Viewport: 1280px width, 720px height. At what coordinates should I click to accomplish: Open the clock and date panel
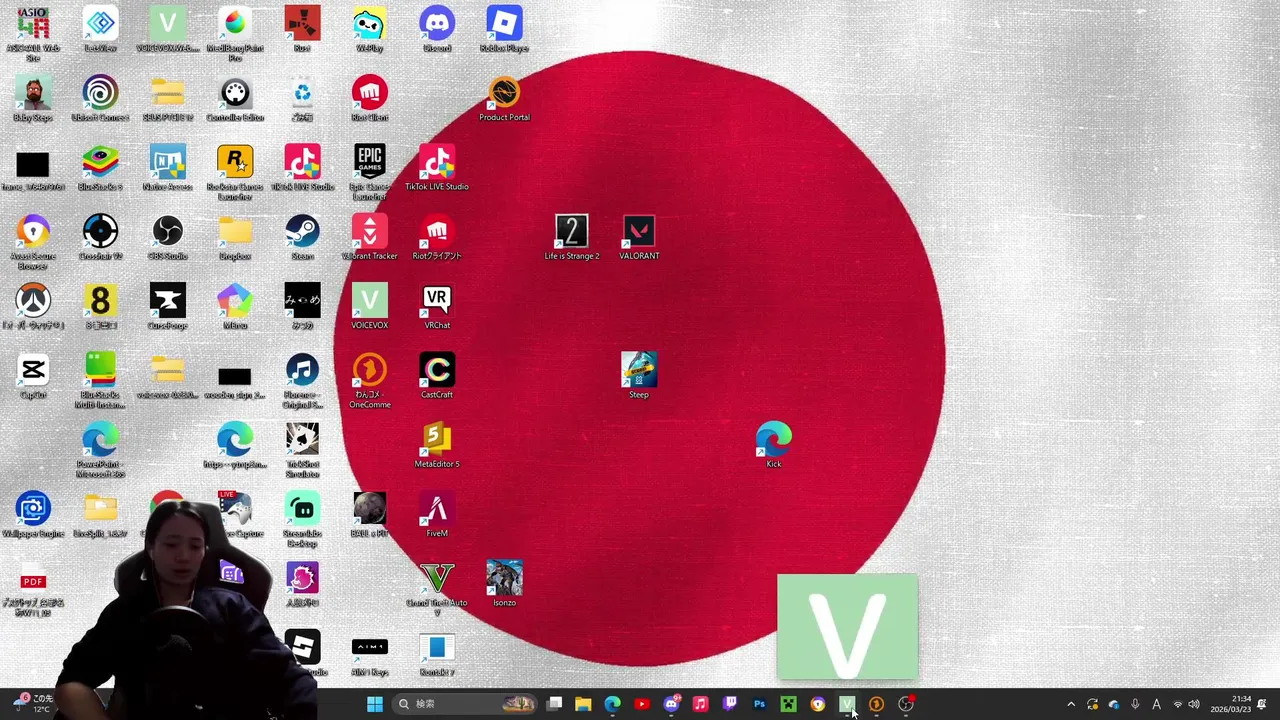coord(1230,704)
